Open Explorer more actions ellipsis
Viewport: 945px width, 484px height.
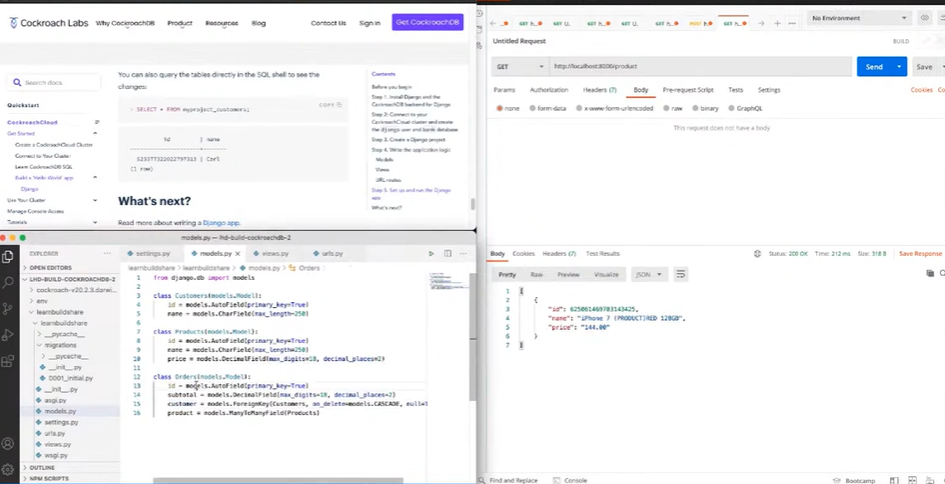[x=107, y=254]
